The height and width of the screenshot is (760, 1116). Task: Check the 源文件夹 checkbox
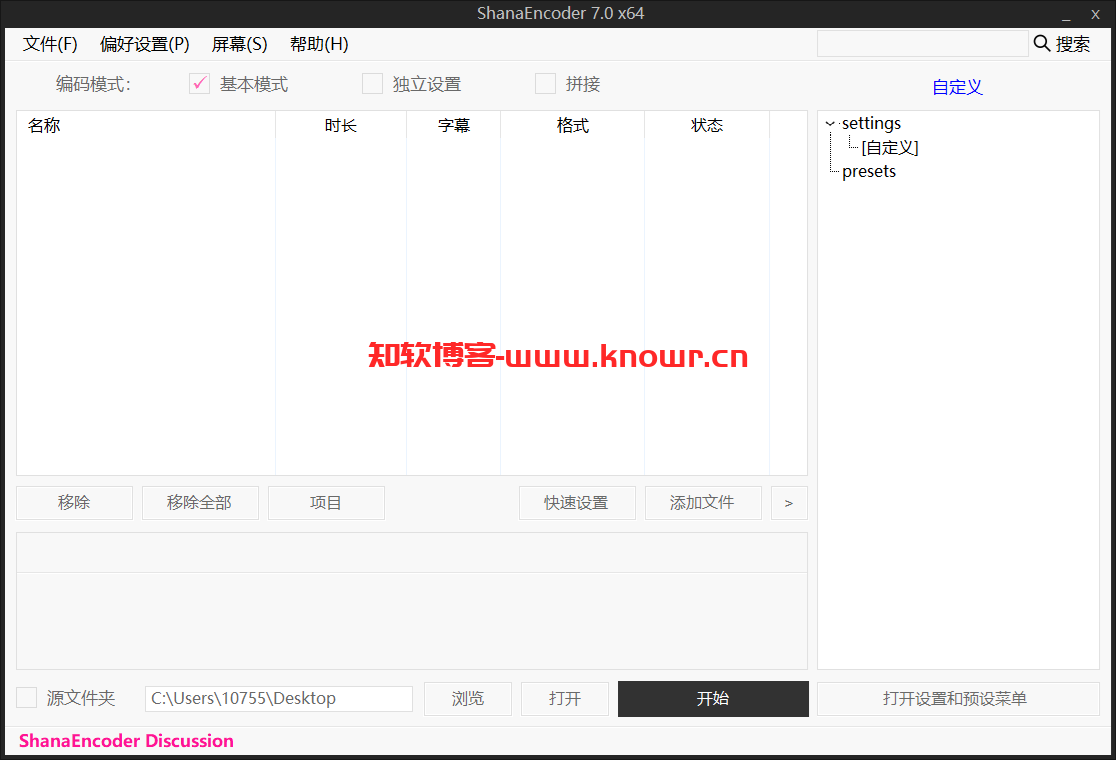[x=26, y=697]
